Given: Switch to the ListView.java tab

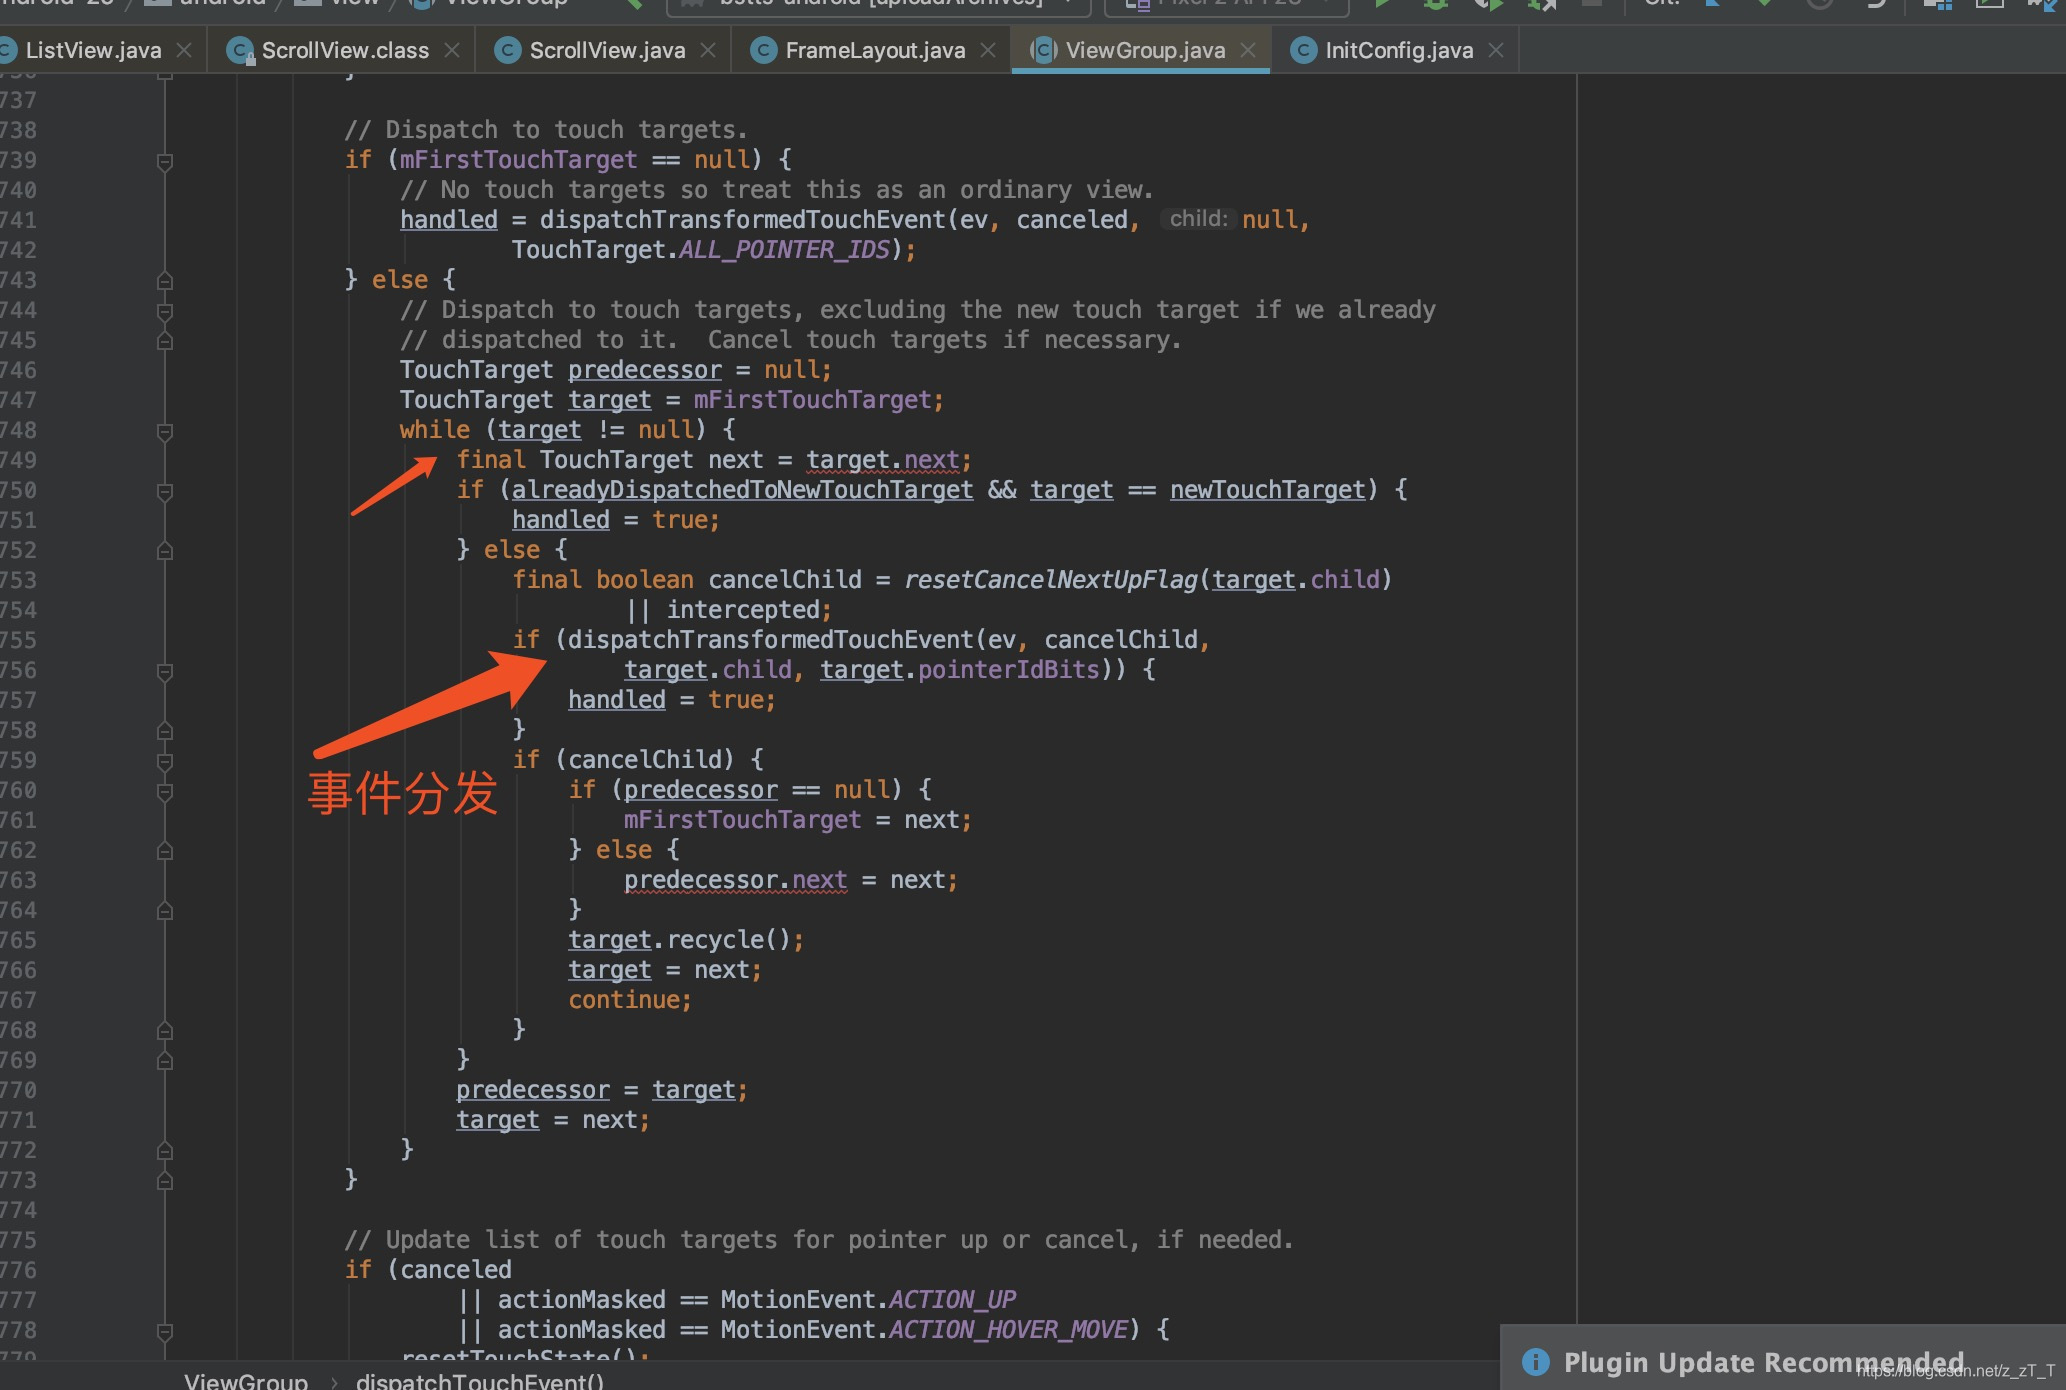Looking at the screenshot, I should pyautogui.click(x=93, y=50).
